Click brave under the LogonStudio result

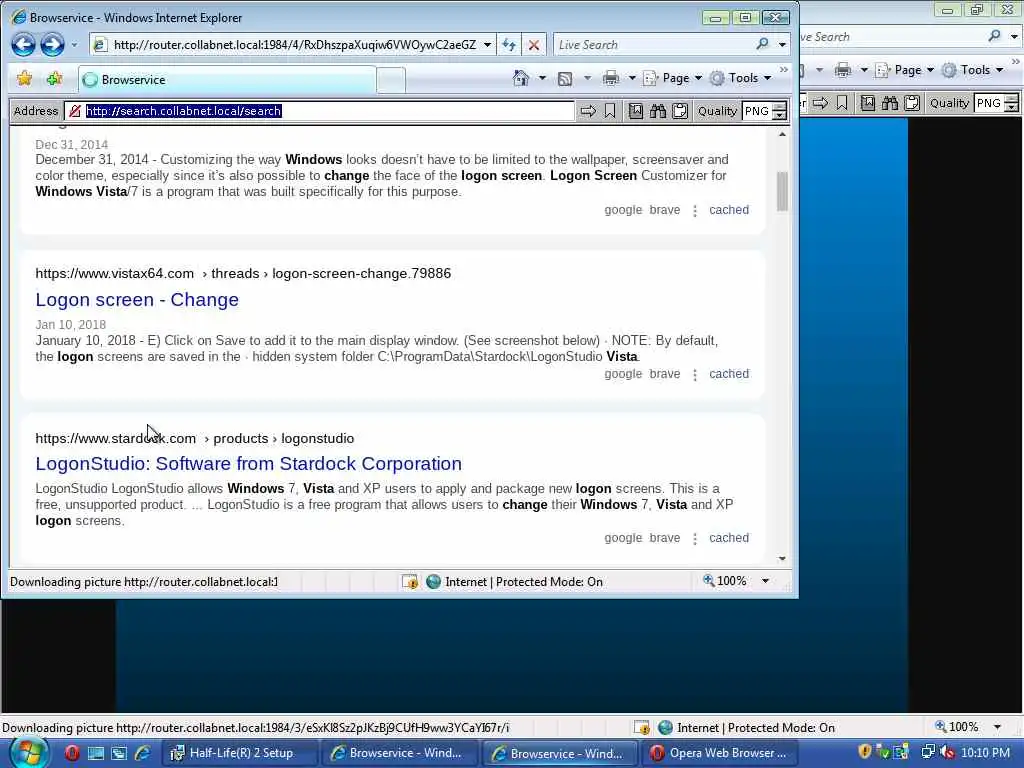pyautogui.click(x=665, y=537)
